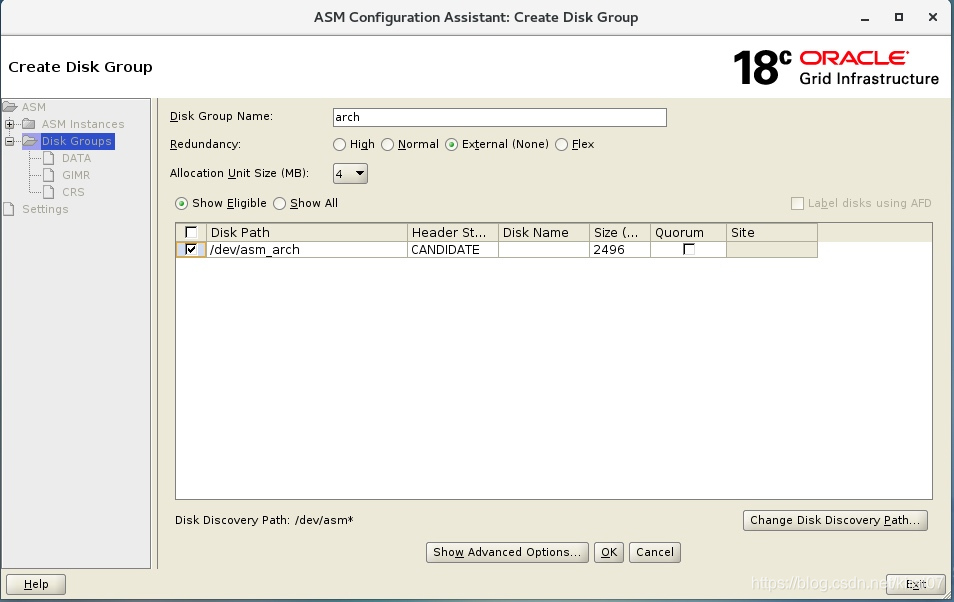Open GIMR disk group in tree
Screen dimensions: 954x602
click(76, 175)
